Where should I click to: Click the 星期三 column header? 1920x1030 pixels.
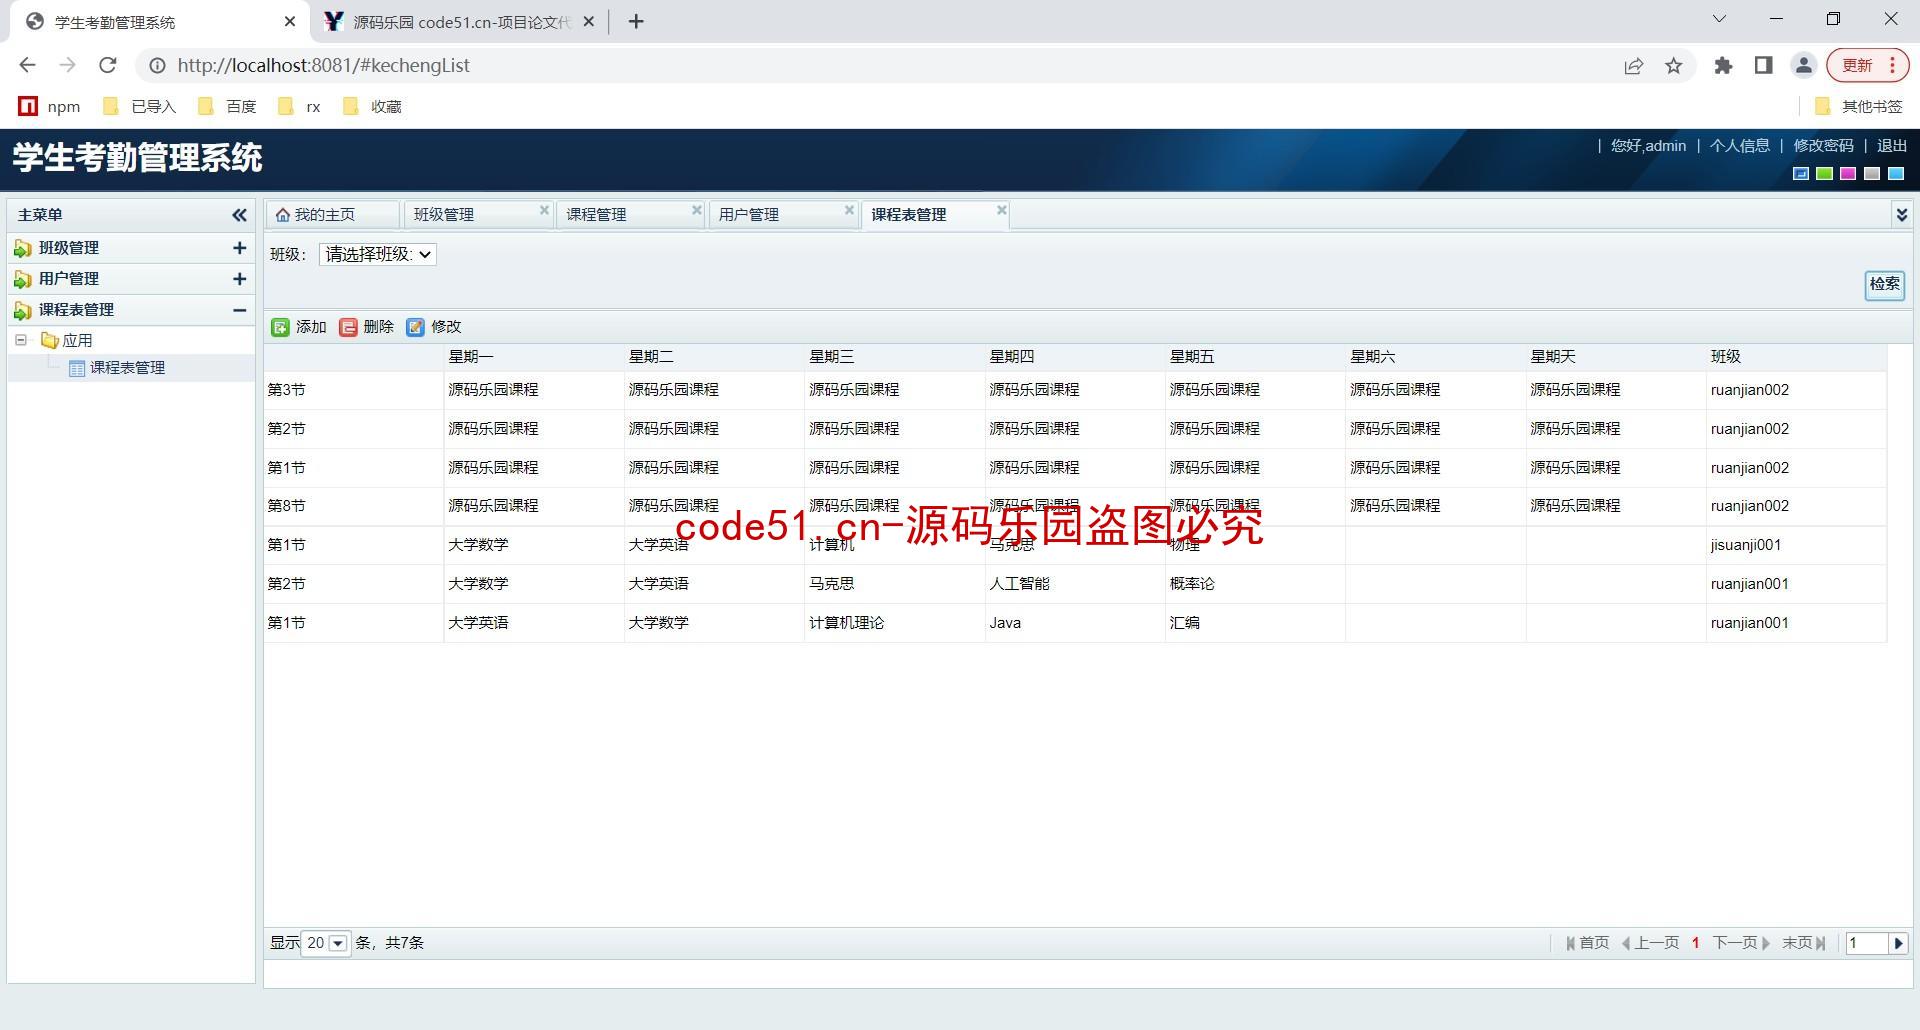[x=894, y=357]
